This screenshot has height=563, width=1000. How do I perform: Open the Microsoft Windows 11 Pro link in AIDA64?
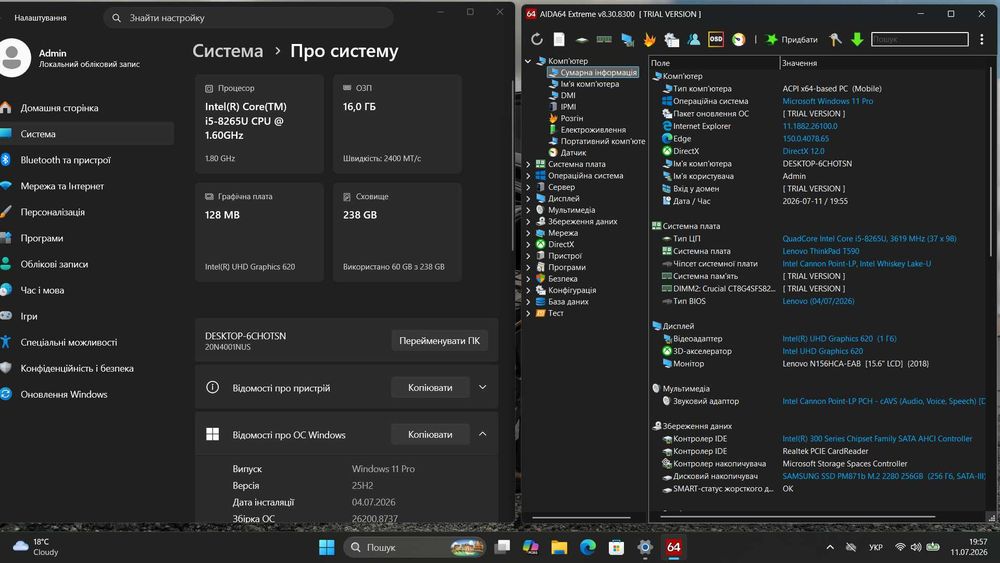(828, 101)
